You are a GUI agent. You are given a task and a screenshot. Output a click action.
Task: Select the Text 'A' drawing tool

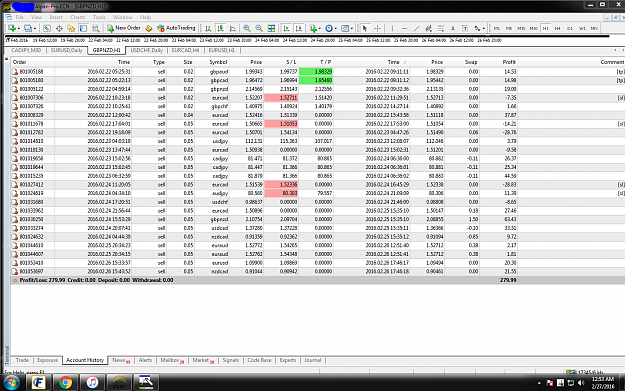pyautogui.click(x=453, y=28)
